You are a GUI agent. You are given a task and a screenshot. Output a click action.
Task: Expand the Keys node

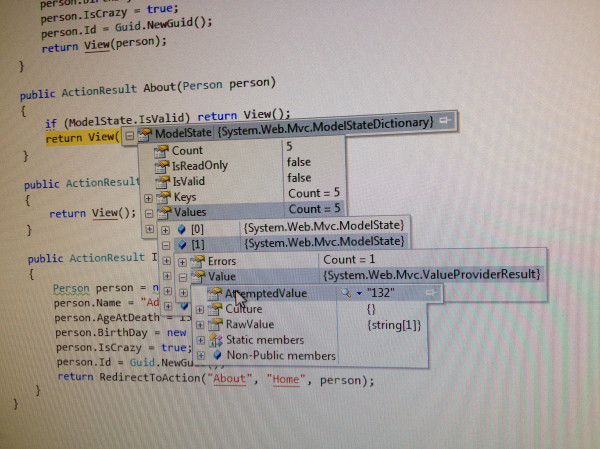(148, 198)
